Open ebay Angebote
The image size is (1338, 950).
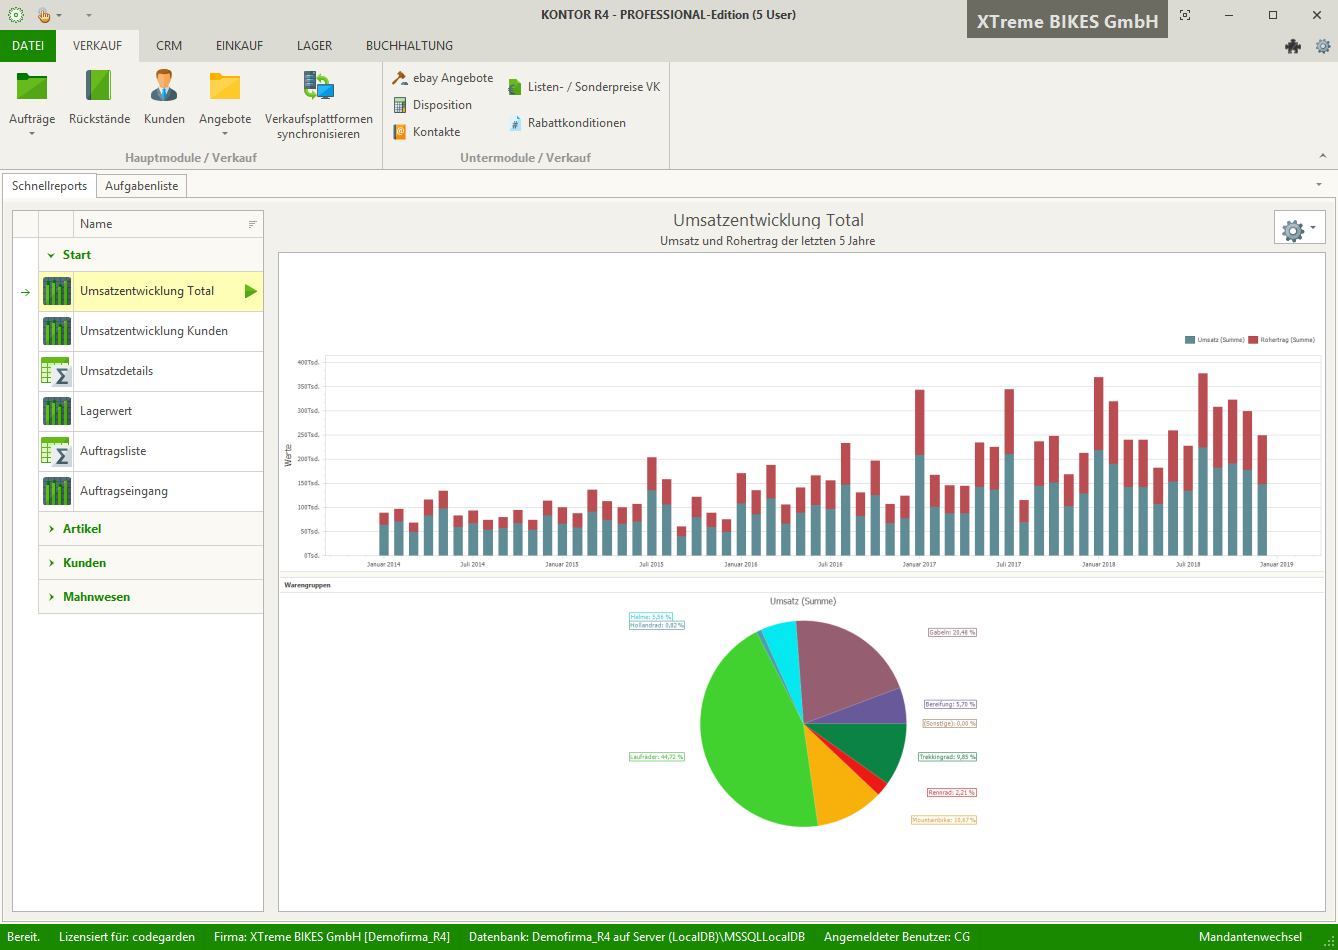tap(442, 78)
